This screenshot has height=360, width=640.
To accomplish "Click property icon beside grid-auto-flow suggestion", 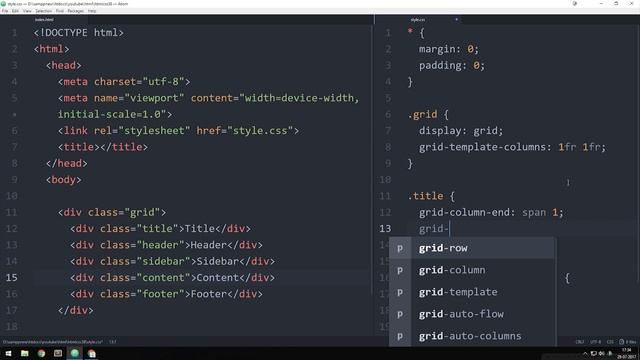I will pyautogui.click(x=400, y=314).
